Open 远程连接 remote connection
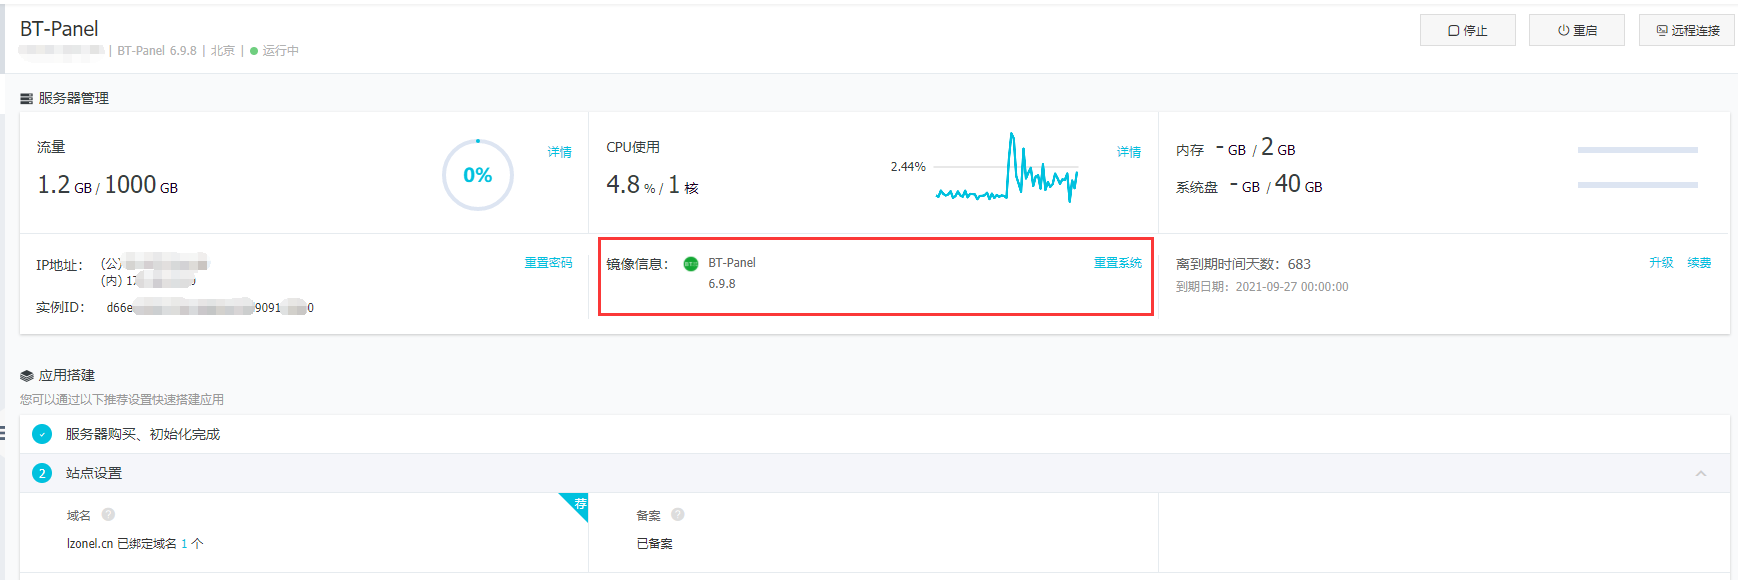 [1687, 30]
